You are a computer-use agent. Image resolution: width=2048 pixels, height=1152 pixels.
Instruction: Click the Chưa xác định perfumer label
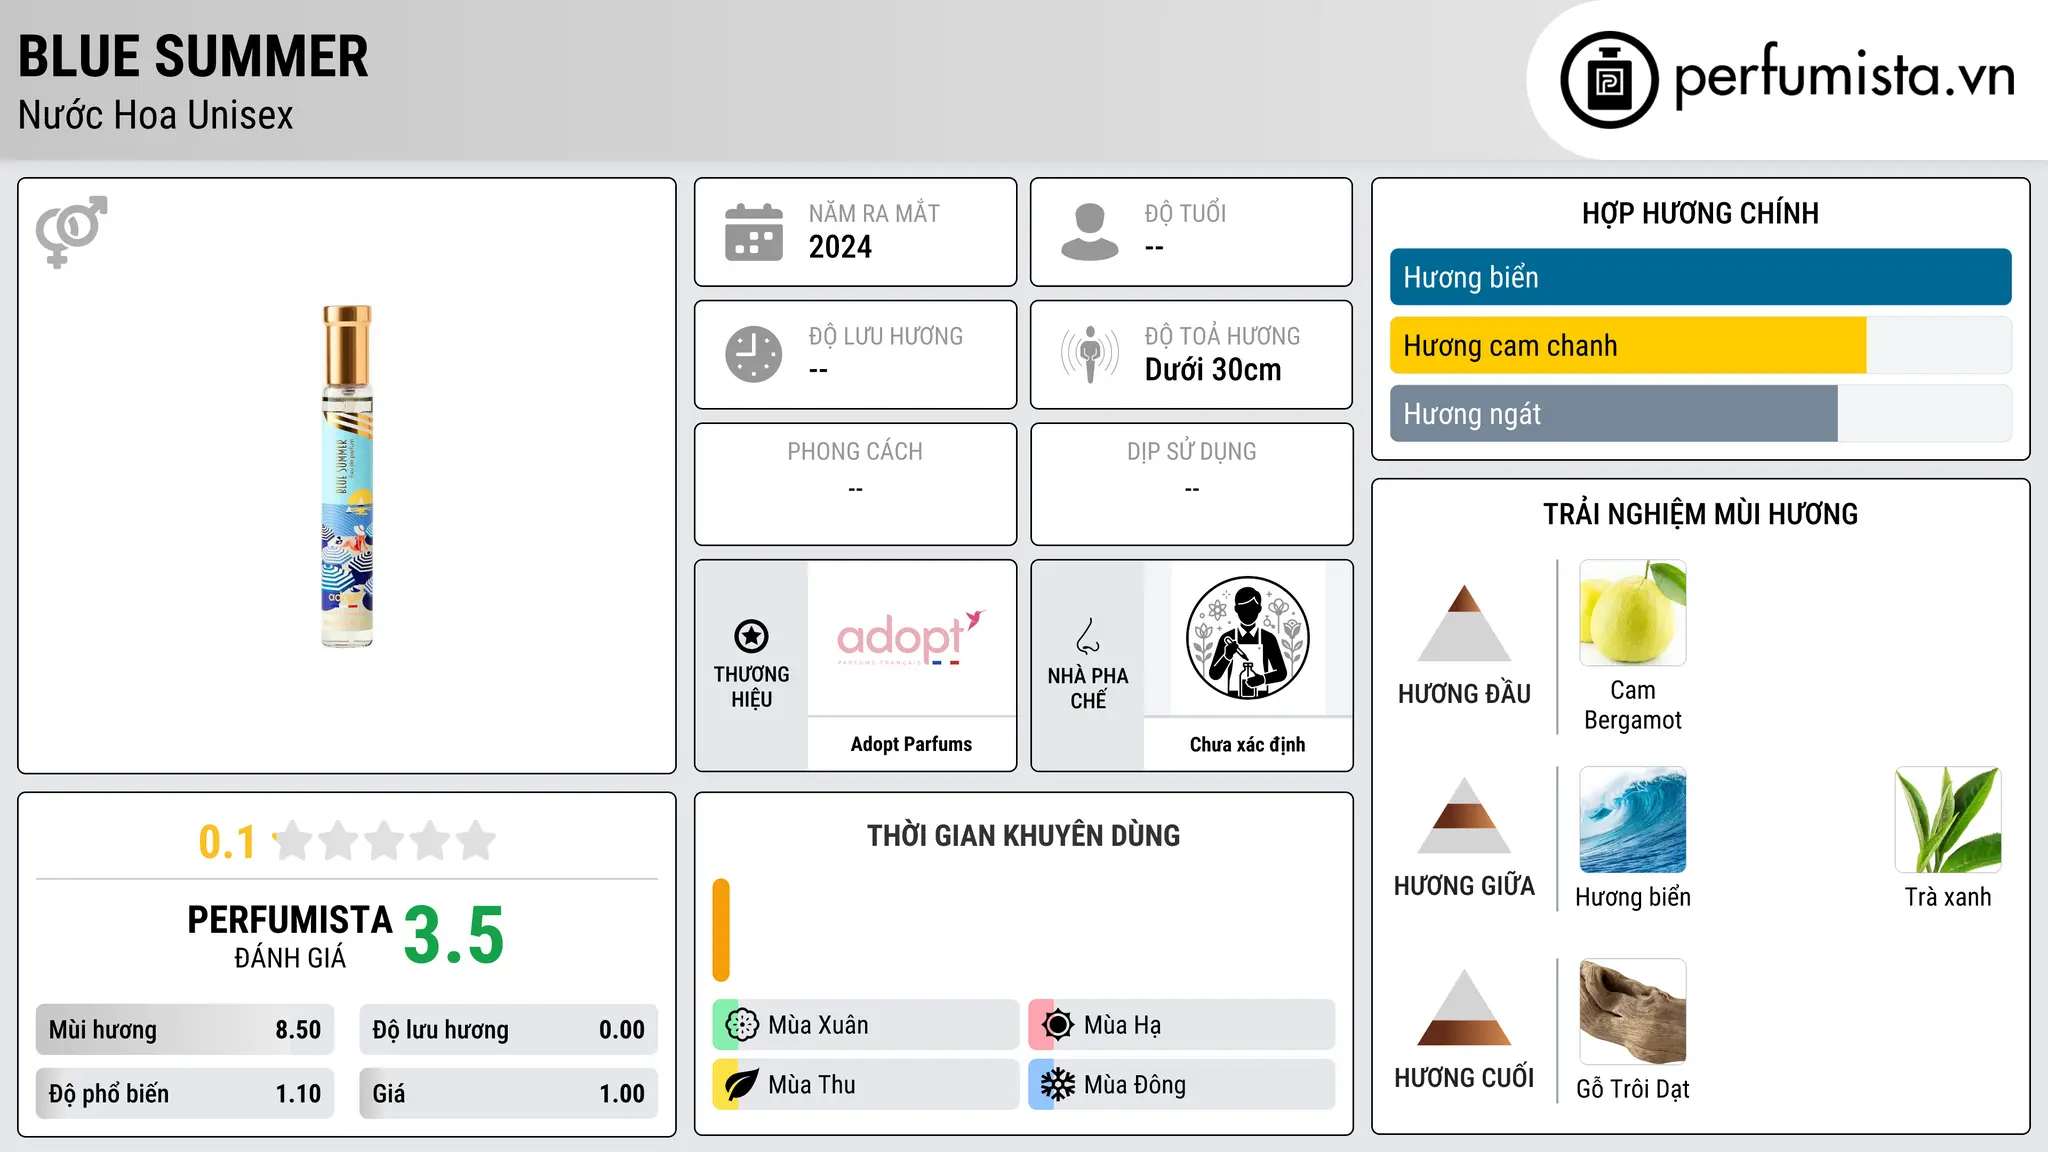pyautogui.click(x=1247, y=744)
